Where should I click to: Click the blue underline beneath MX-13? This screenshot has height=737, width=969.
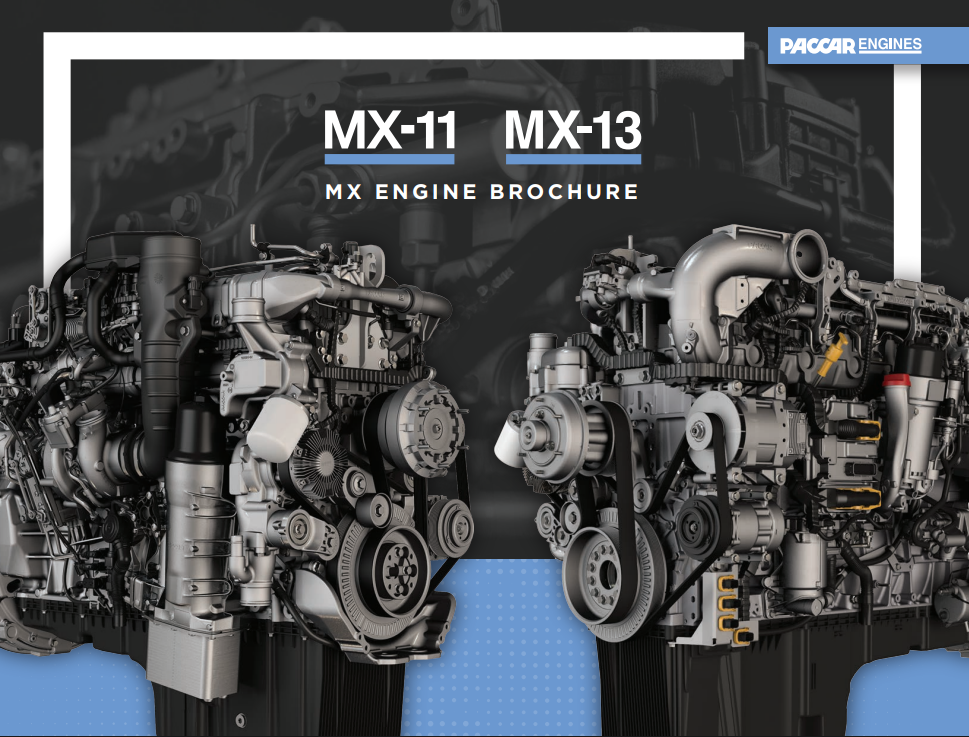point(572,158)
